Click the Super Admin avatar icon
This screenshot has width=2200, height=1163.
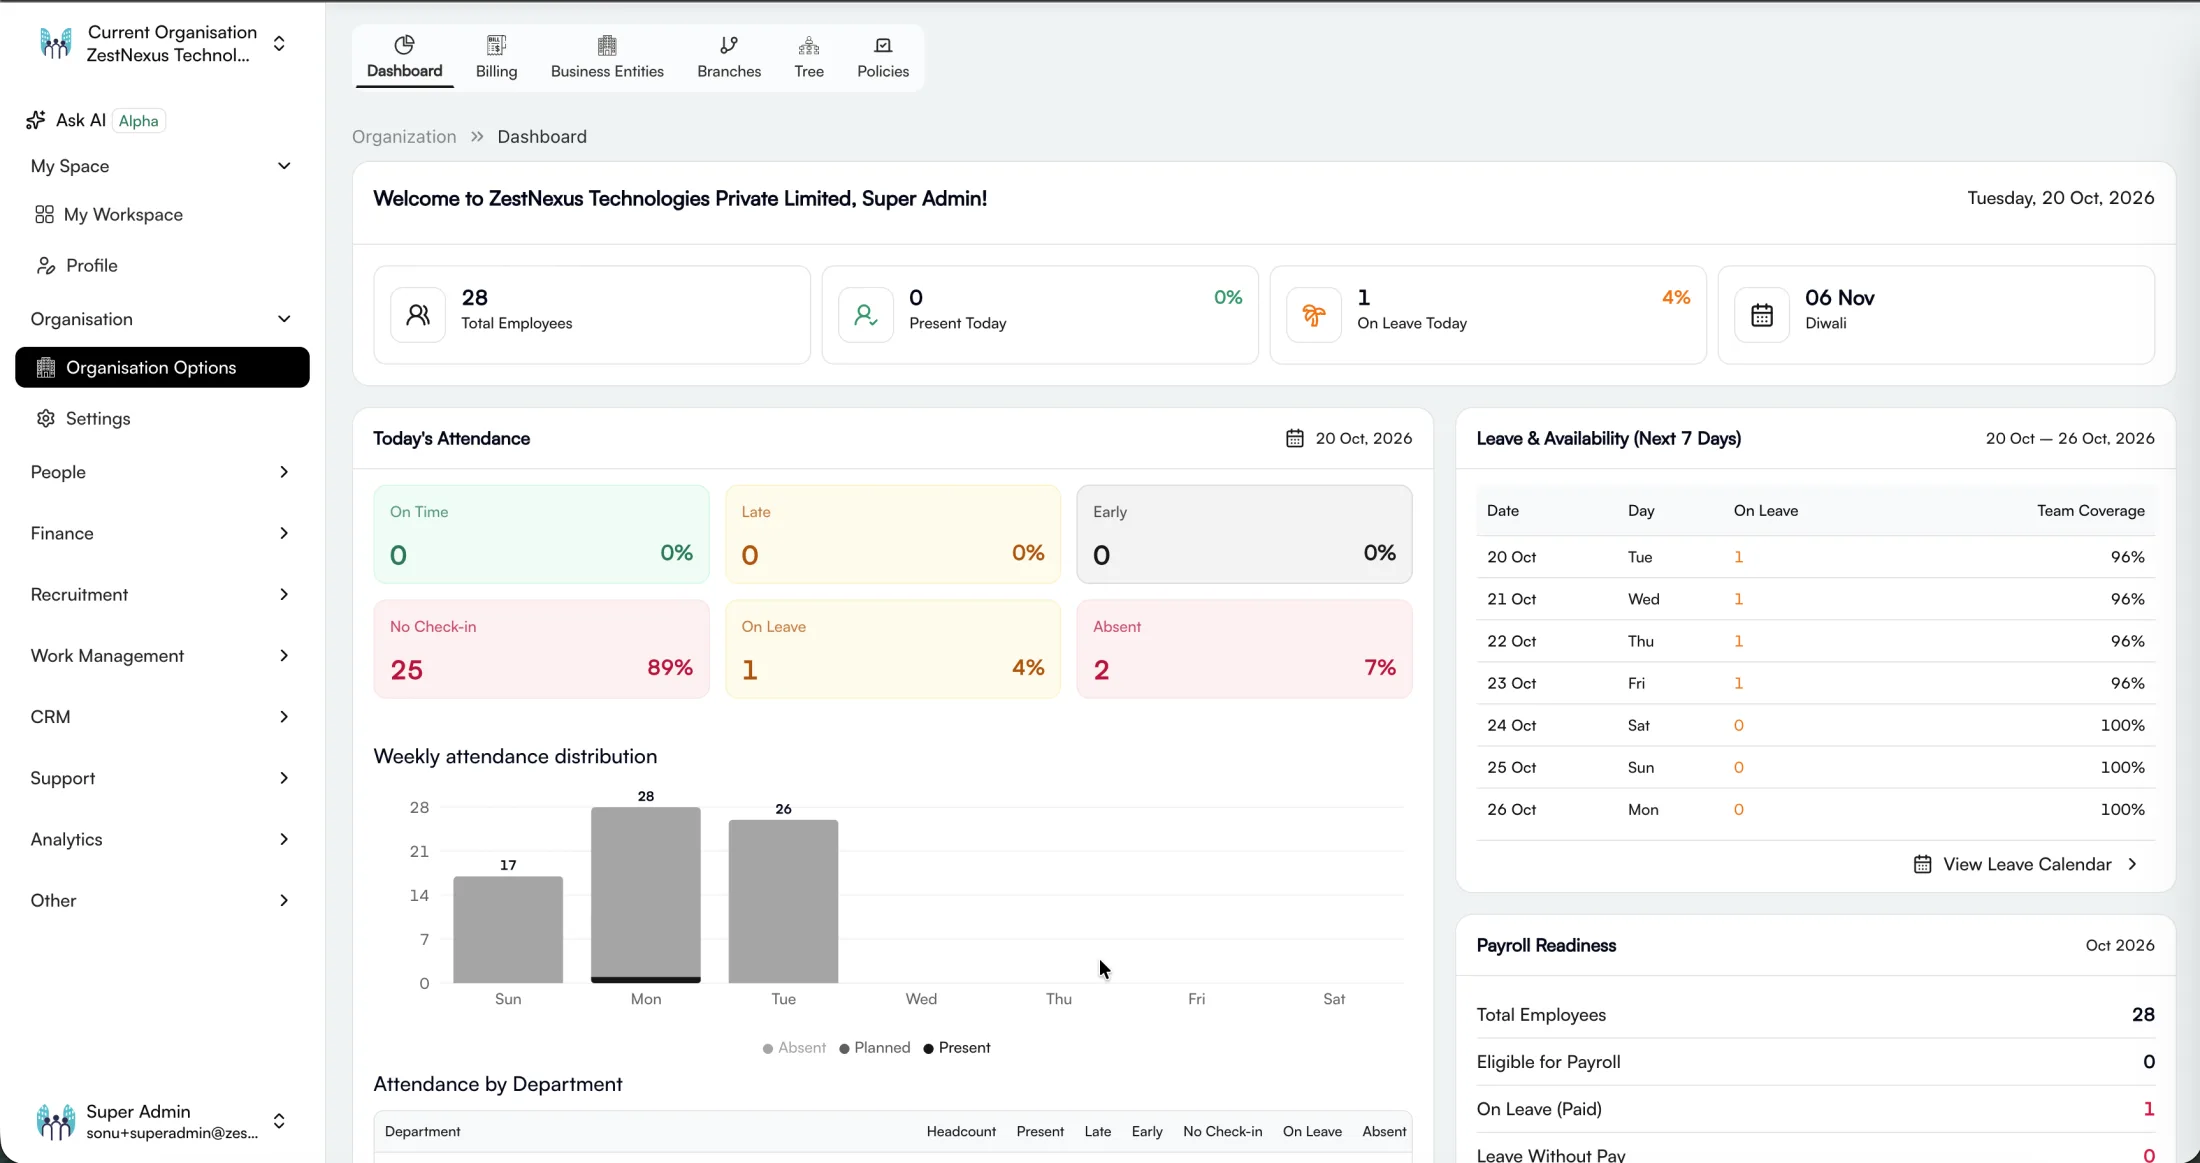55,1122
